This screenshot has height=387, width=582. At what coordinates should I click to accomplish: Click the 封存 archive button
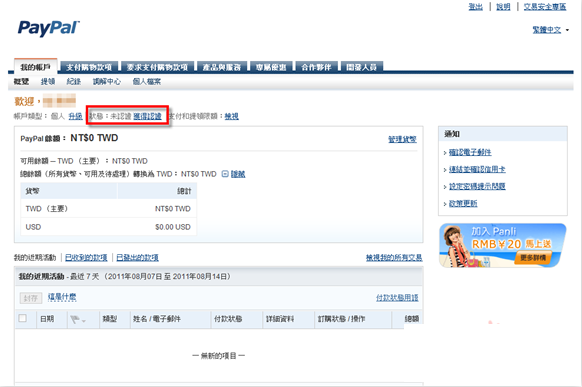[31, 298]
